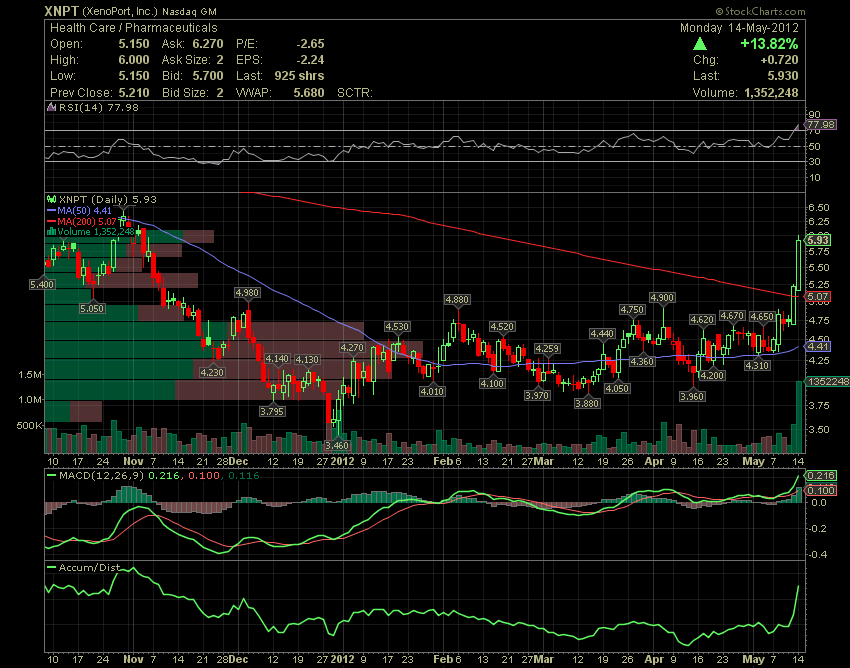Click the XNPT ticker symbol title
This screenshot has height=668, width=850.
61,11
